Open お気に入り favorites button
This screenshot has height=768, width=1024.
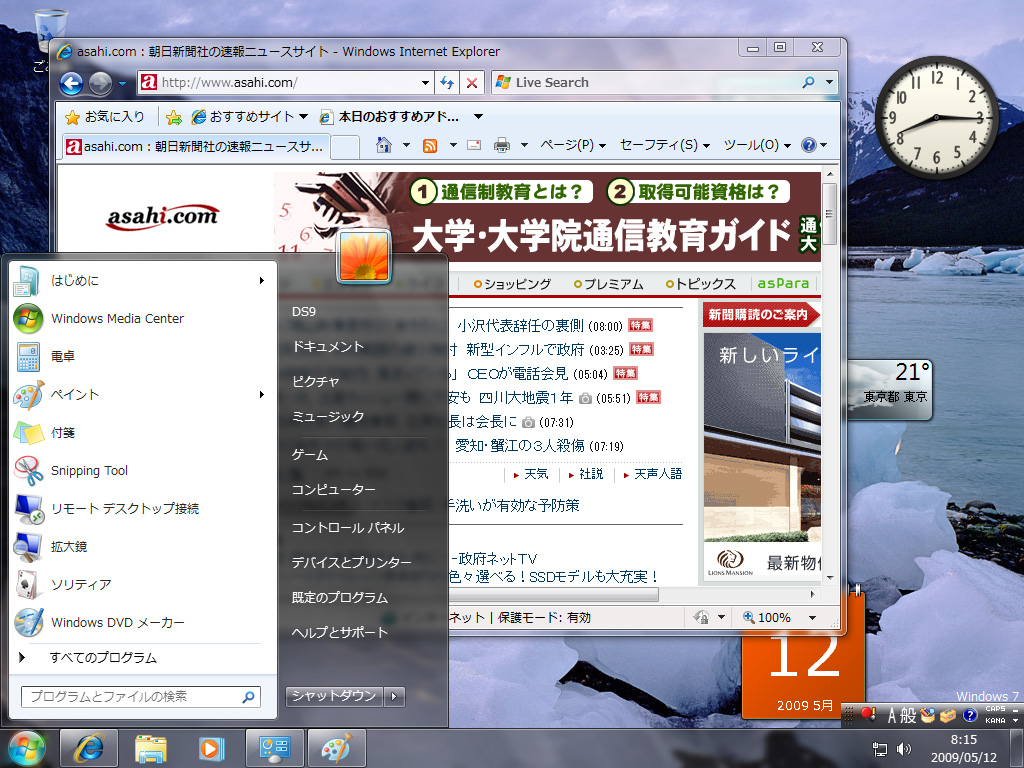pos(105,117)
